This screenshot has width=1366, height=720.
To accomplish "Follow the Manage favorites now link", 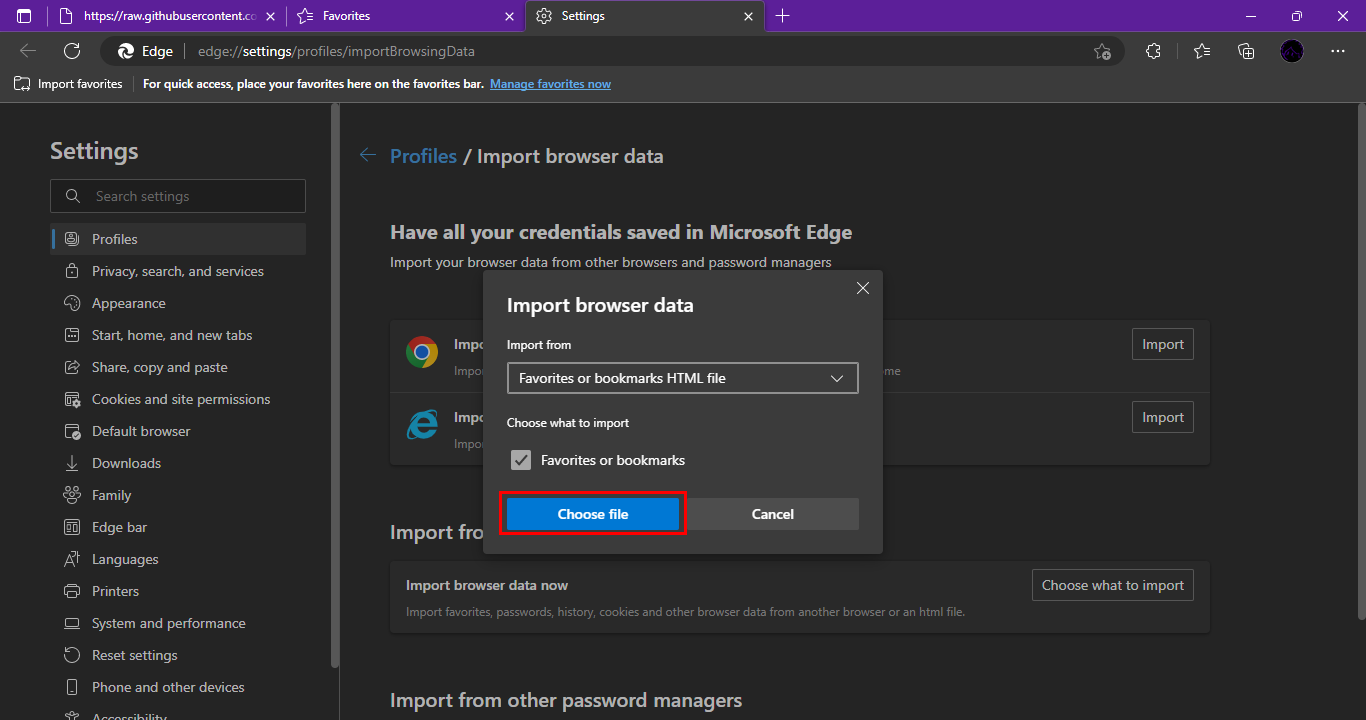I will click(550, 84).
